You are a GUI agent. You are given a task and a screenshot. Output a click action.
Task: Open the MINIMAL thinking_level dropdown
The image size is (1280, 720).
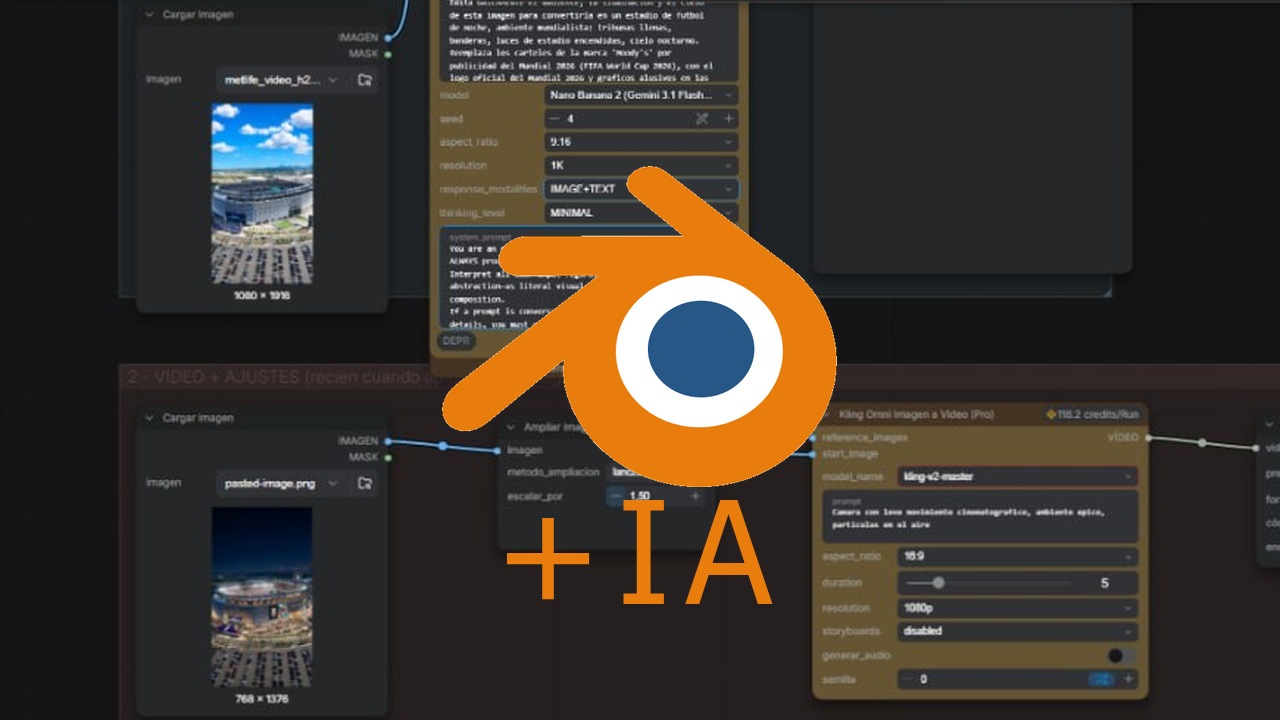point(641,212)
